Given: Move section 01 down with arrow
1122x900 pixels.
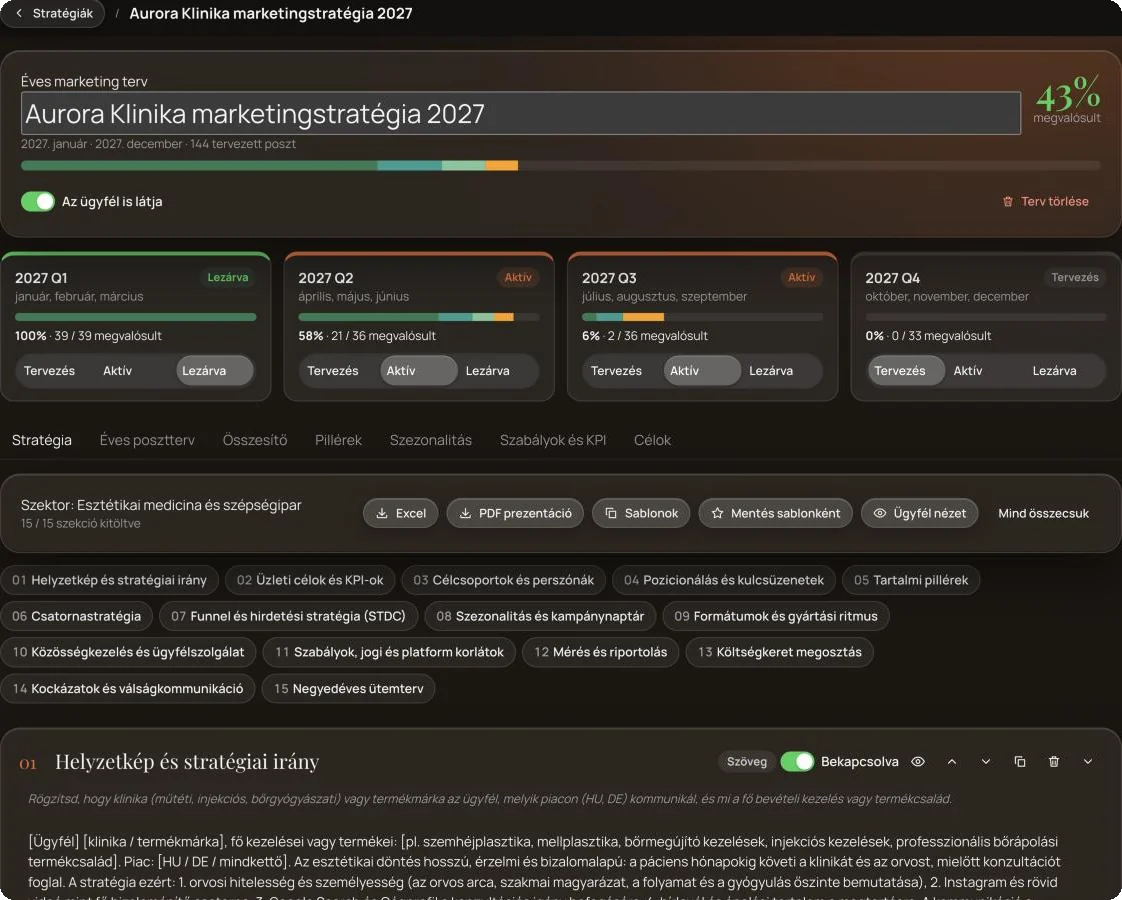Looking at the screenshot, I should pyautogui.click(x=986, y=762).
